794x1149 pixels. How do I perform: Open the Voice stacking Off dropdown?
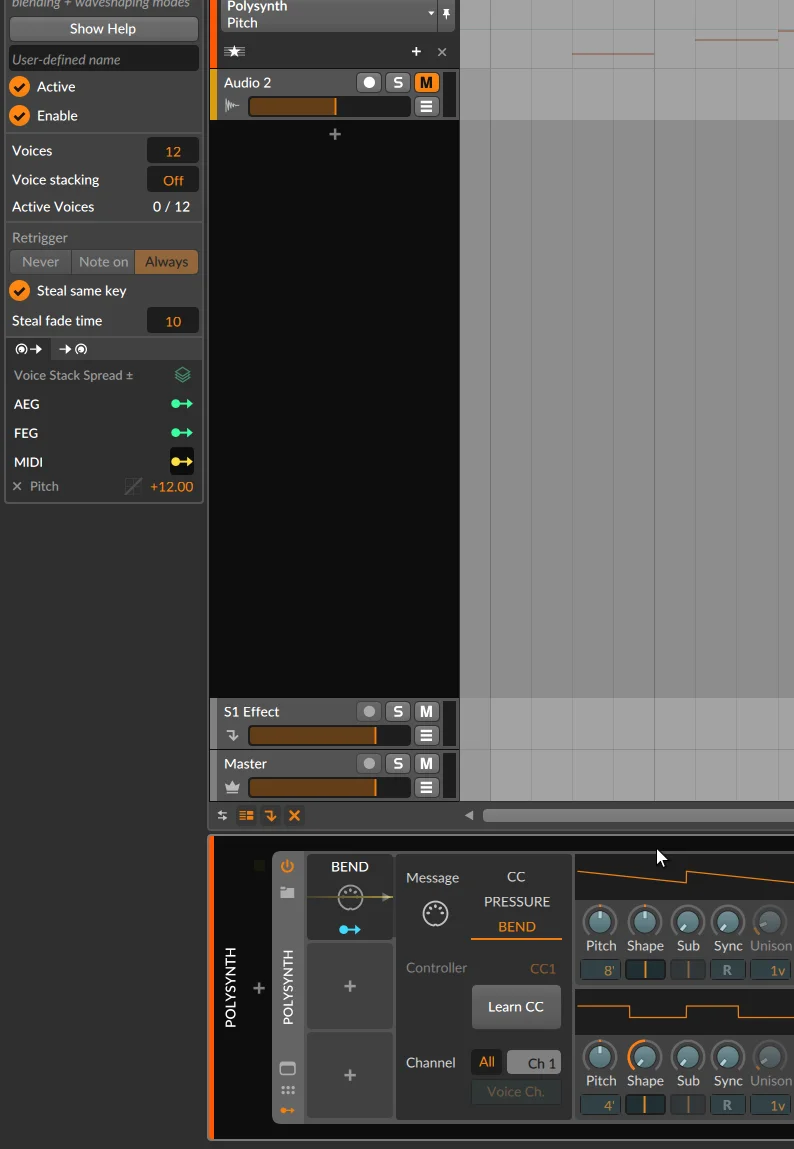point(173,180)
